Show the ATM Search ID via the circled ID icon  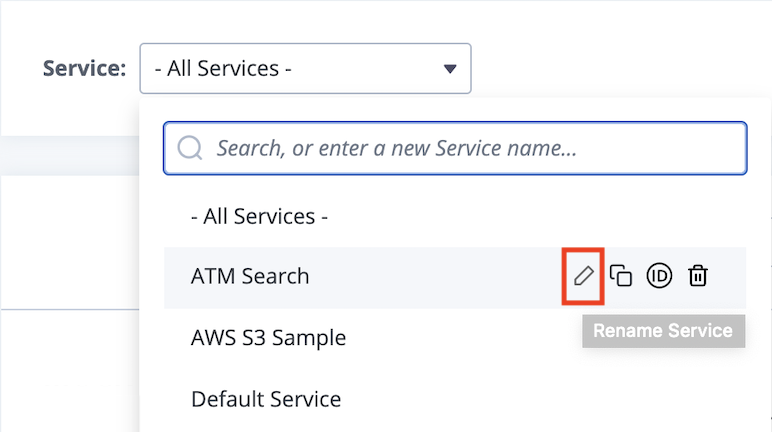[x=659, y=276]
